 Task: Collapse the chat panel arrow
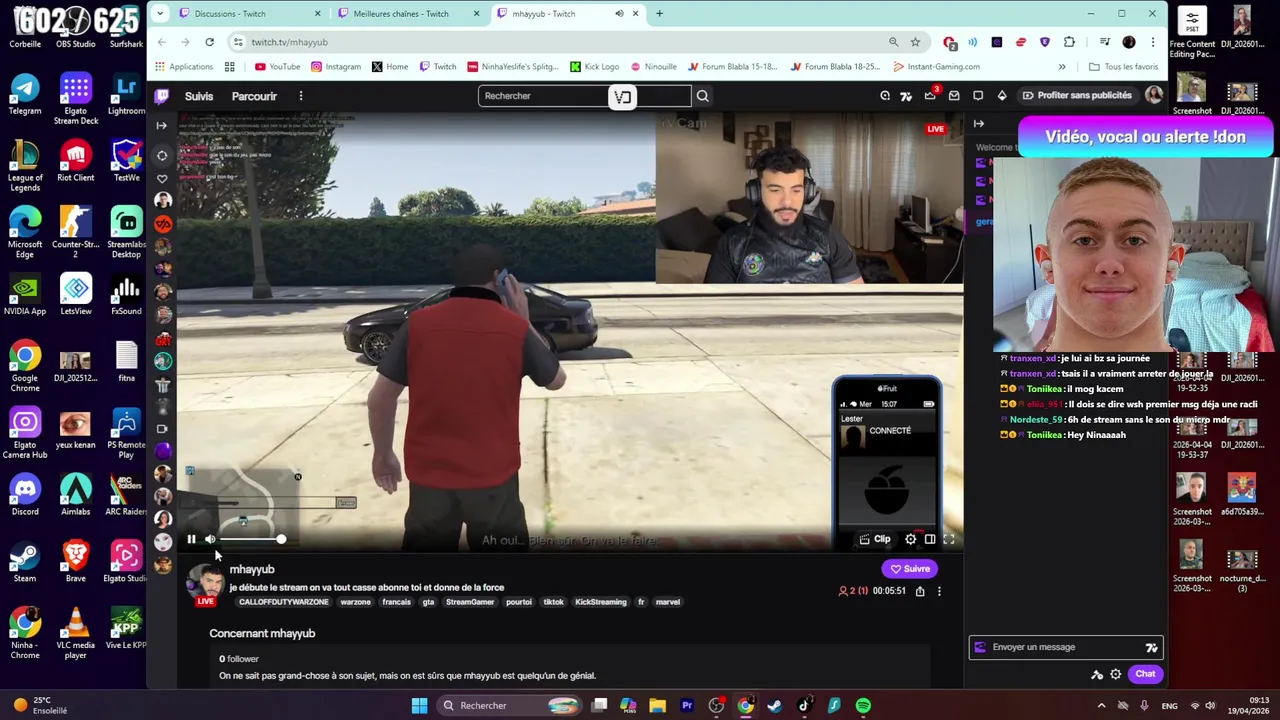tap(979, 124)
